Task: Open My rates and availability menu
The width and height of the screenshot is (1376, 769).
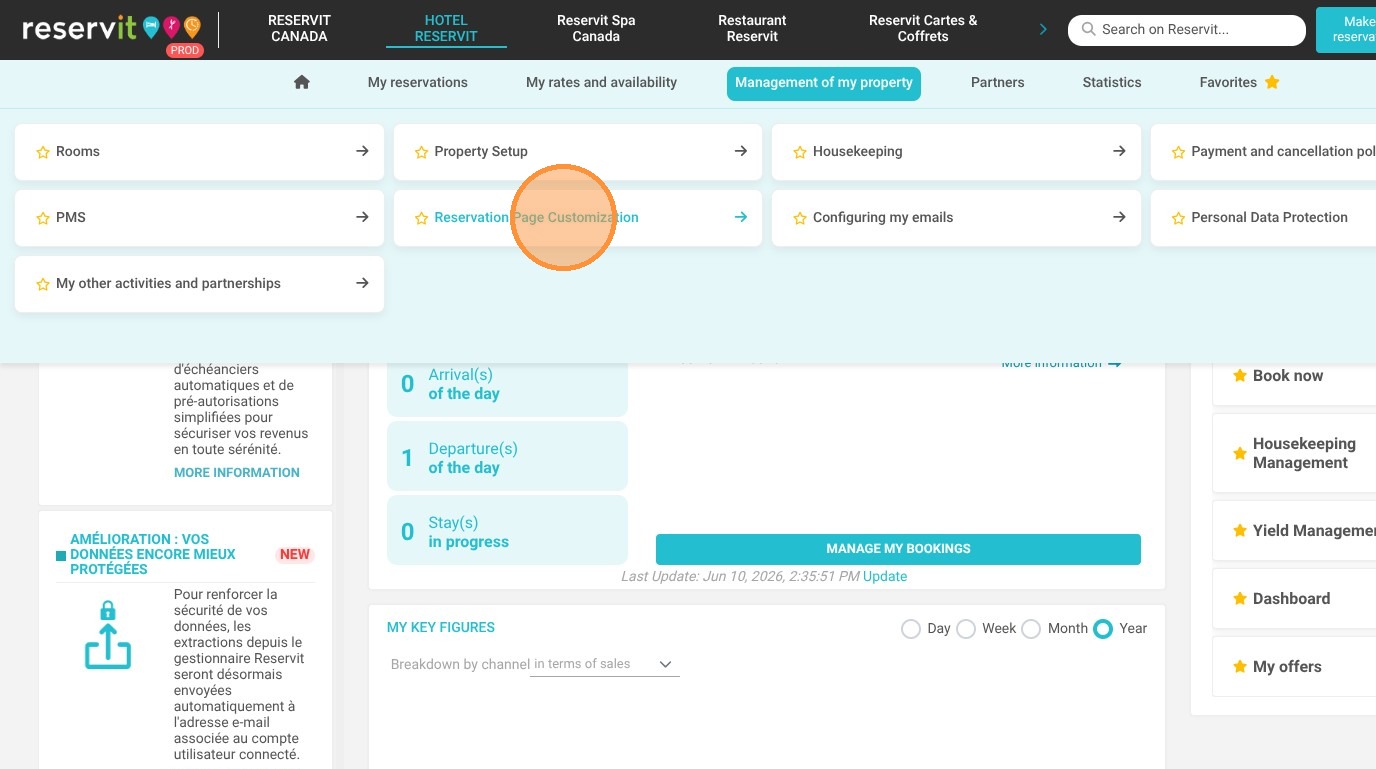Action: [602, 83]
